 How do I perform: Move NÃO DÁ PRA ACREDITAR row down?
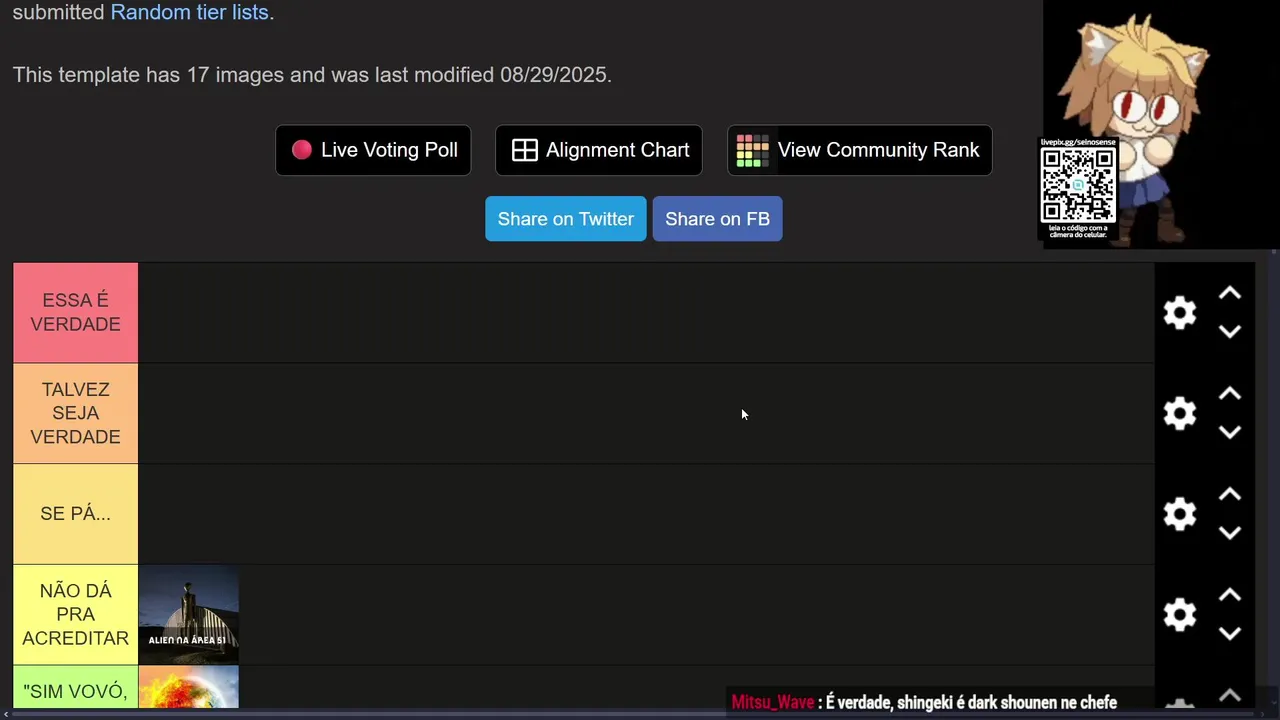1230,633
